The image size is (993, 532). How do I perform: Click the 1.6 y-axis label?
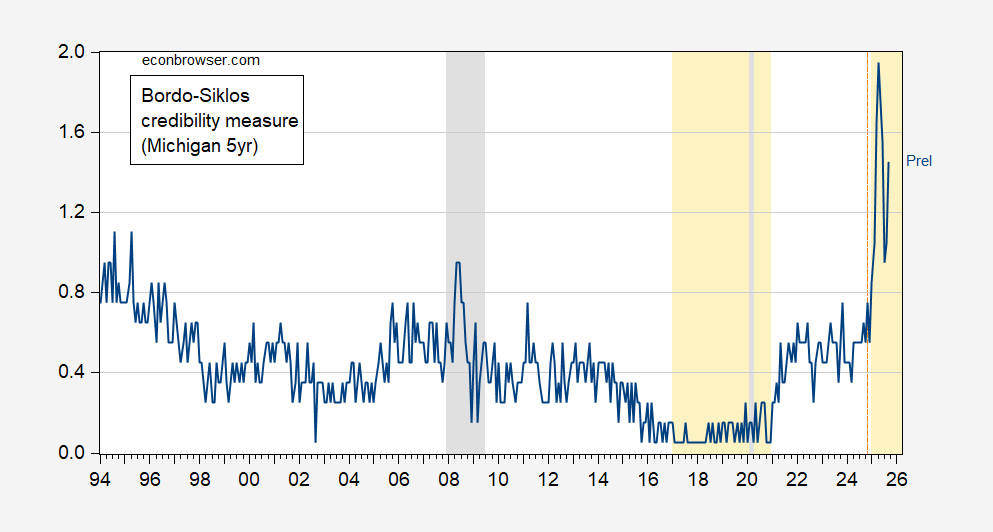[74, 132]
